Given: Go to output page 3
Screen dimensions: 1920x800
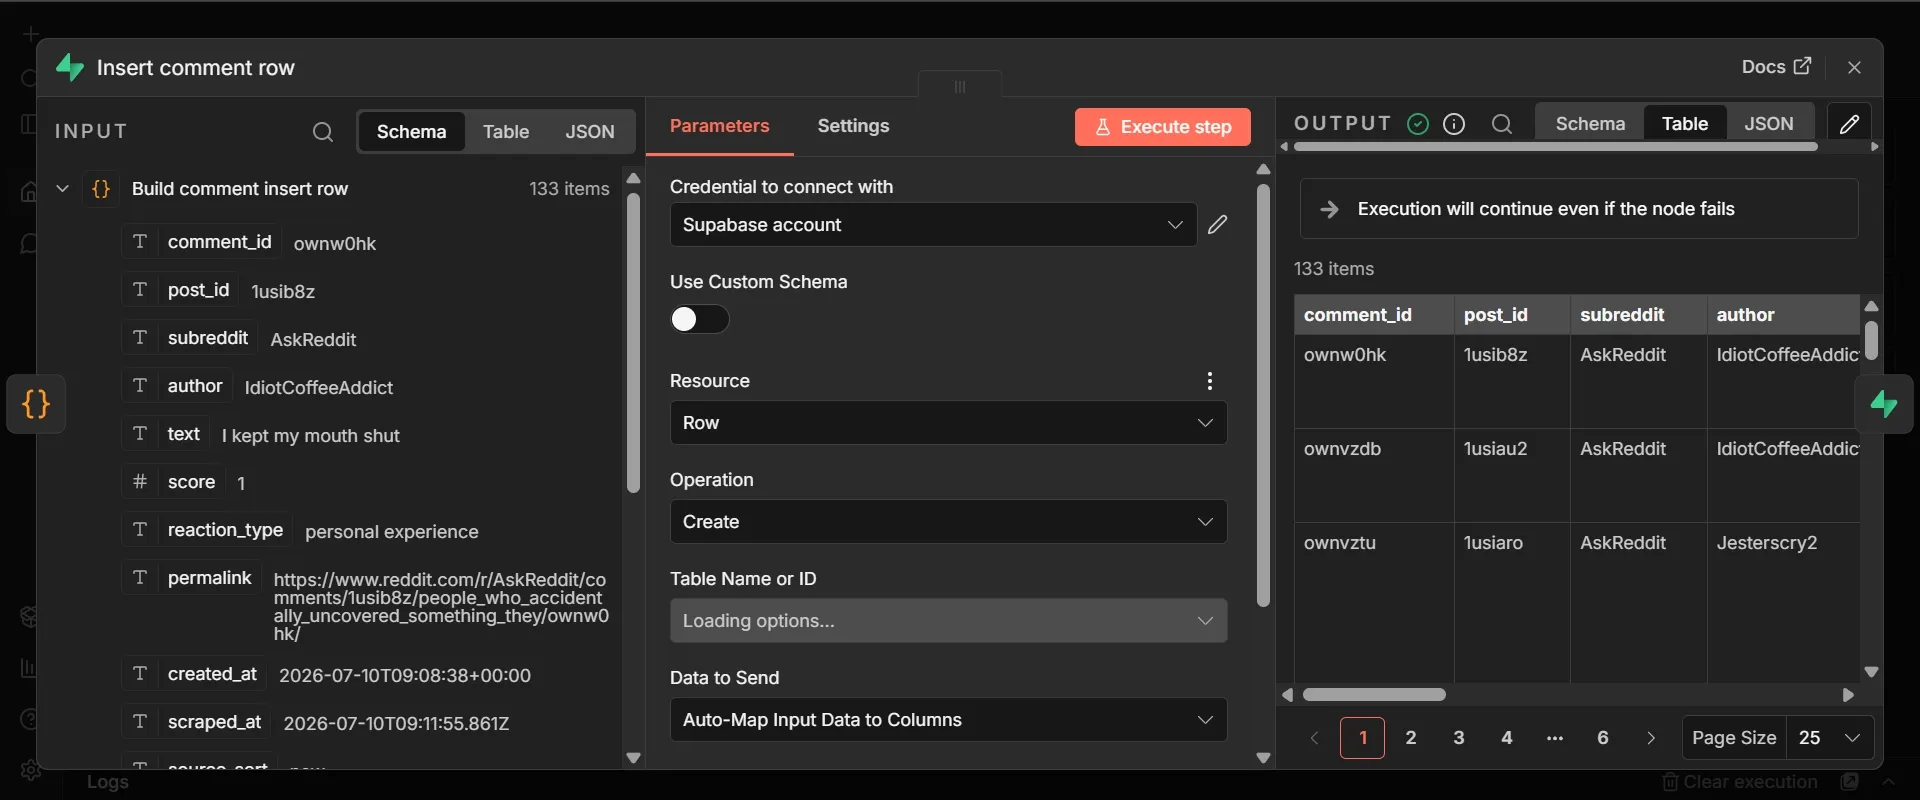Looking at the screenshot, I should point(1459,738).
